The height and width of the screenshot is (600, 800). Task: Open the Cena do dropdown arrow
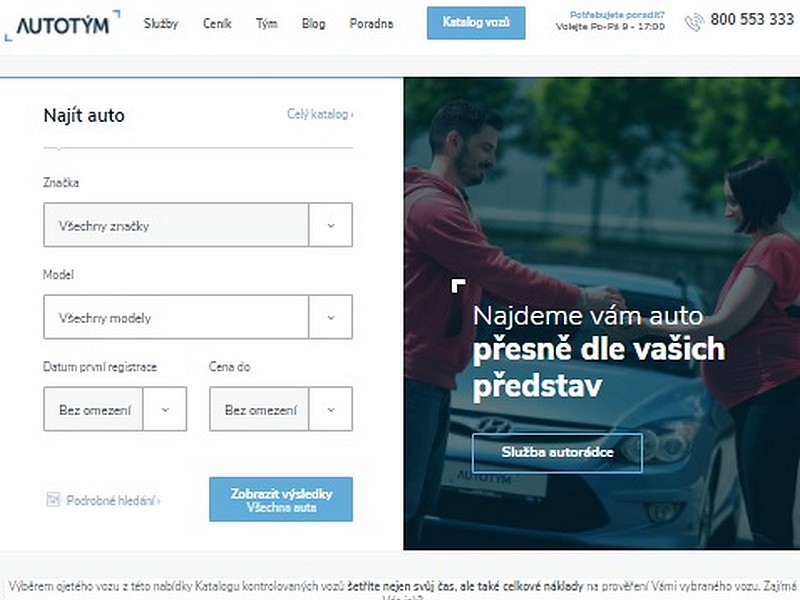coord(331,409)
